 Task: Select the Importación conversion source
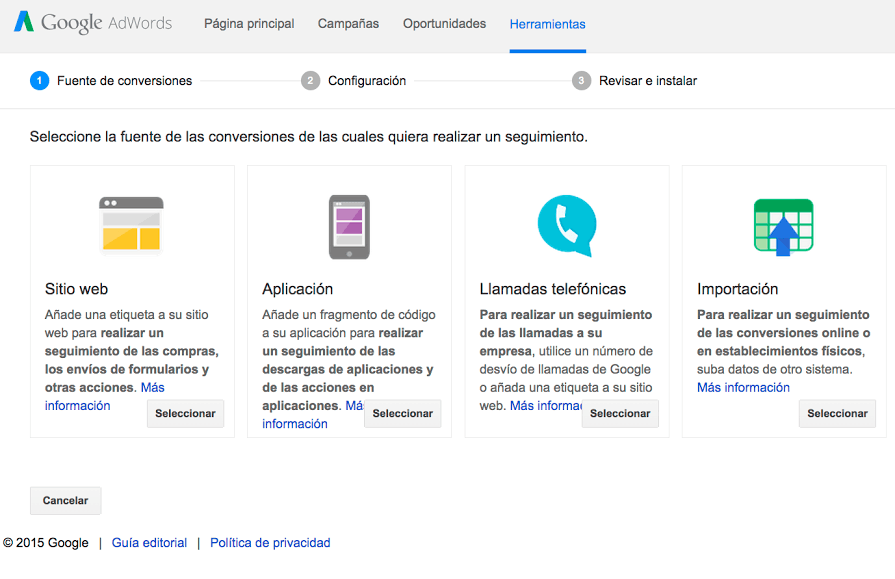coord(837,413)
